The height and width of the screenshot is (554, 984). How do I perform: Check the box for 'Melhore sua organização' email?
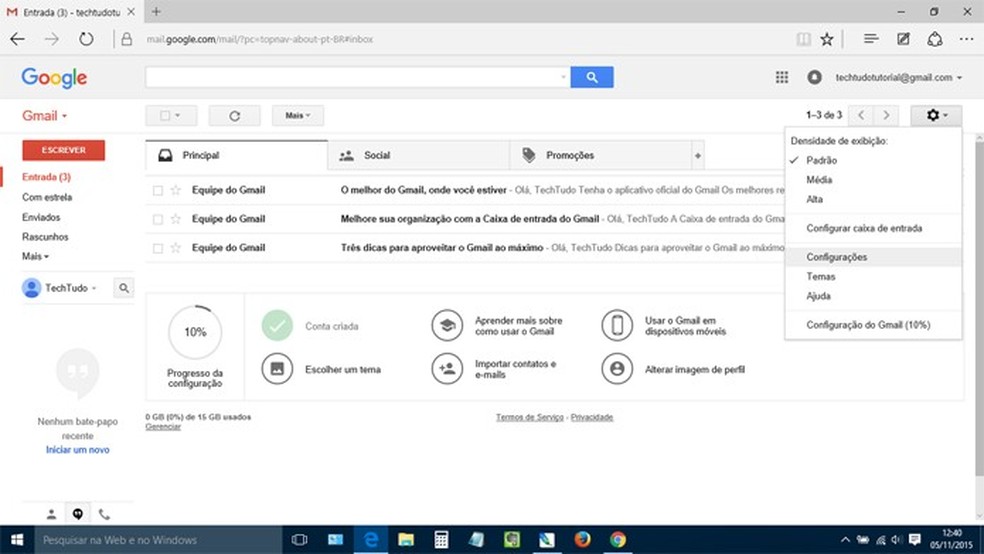coord(158,219)
